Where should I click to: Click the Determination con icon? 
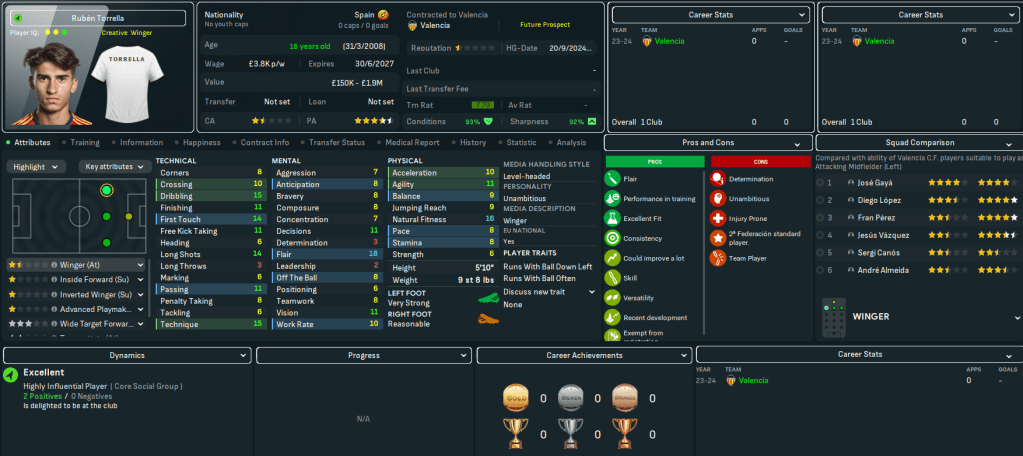point(716,179)
